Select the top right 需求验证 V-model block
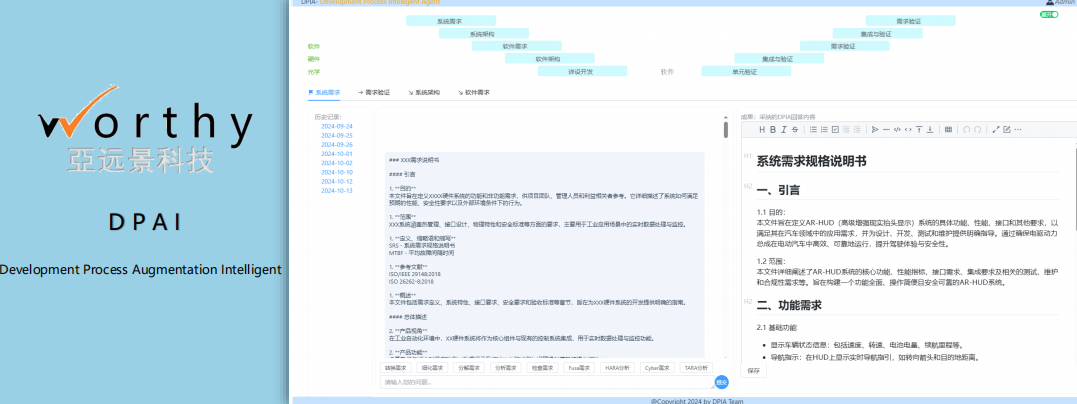1077x404 pixels. coord(909,21)
